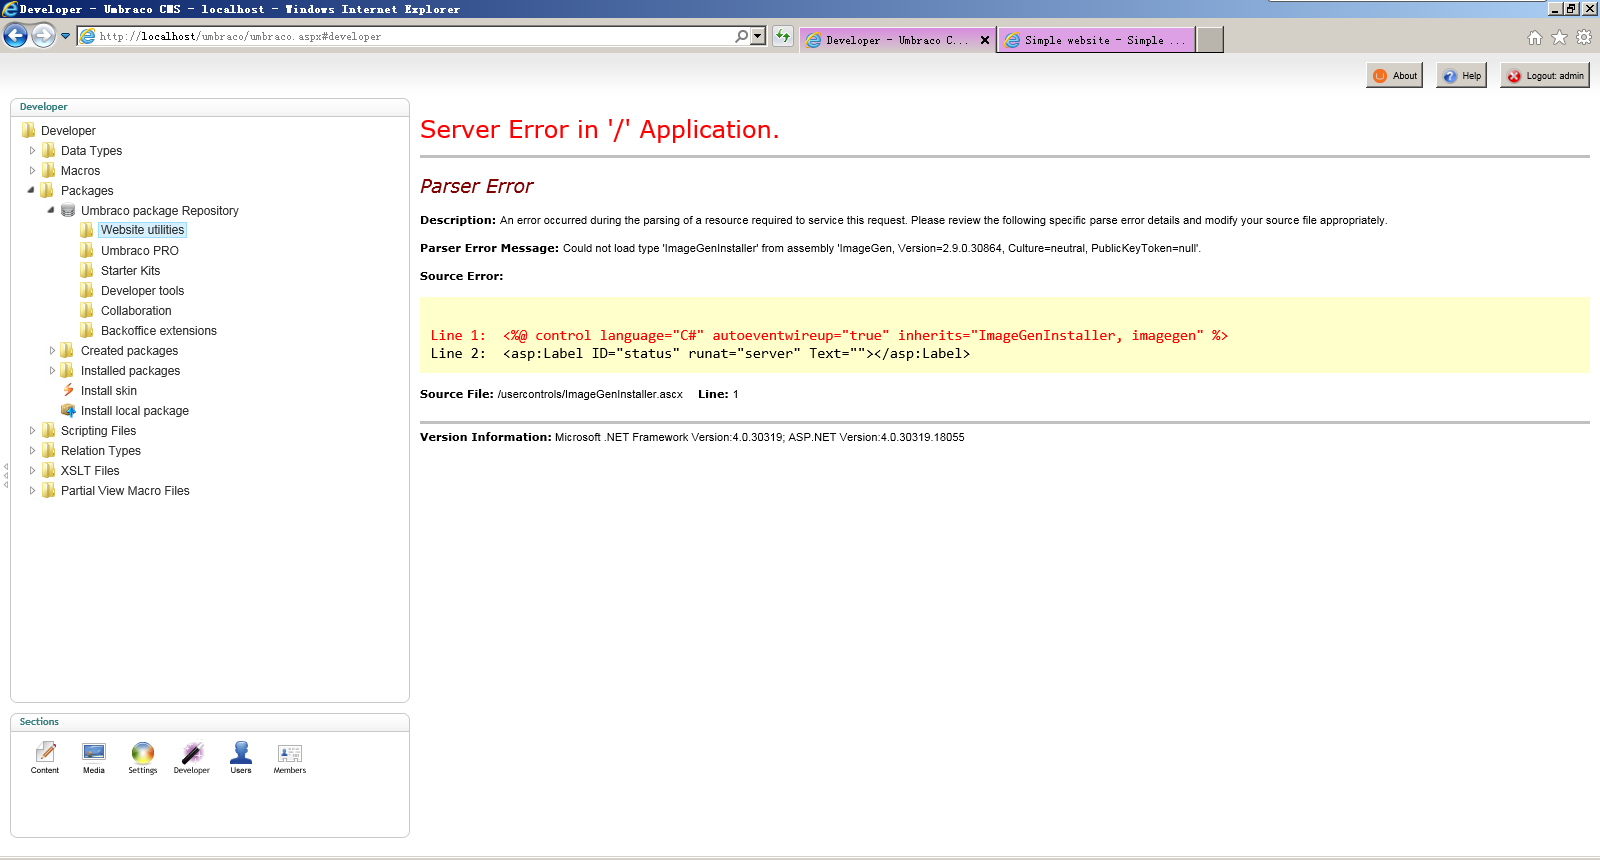Viewport: 1600px width, 860px height.
Task: Switch to the Simple website tab
Action: [1095, 40]
